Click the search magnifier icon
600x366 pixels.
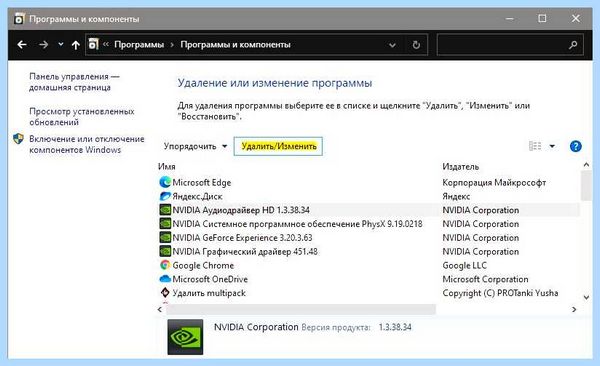point(573,45)
